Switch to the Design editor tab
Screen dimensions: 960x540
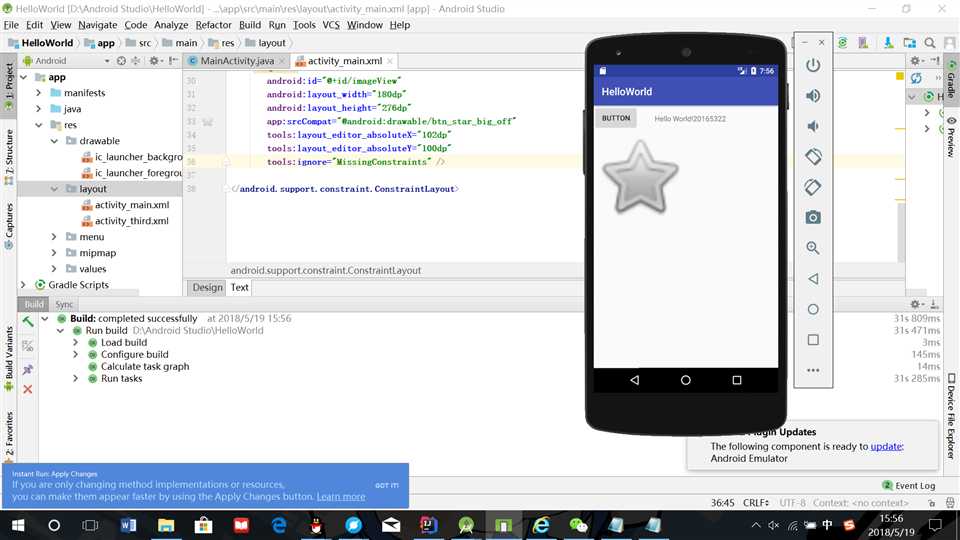pos(208,287)
